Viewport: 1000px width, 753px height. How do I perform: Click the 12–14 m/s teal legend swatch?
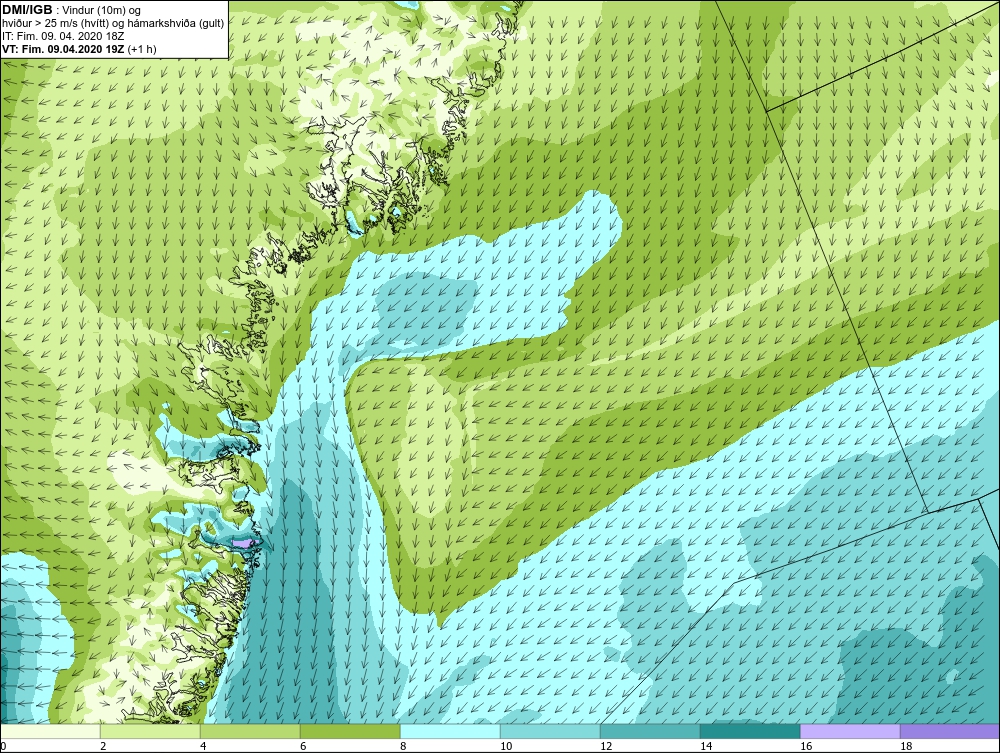coord(650,731)
